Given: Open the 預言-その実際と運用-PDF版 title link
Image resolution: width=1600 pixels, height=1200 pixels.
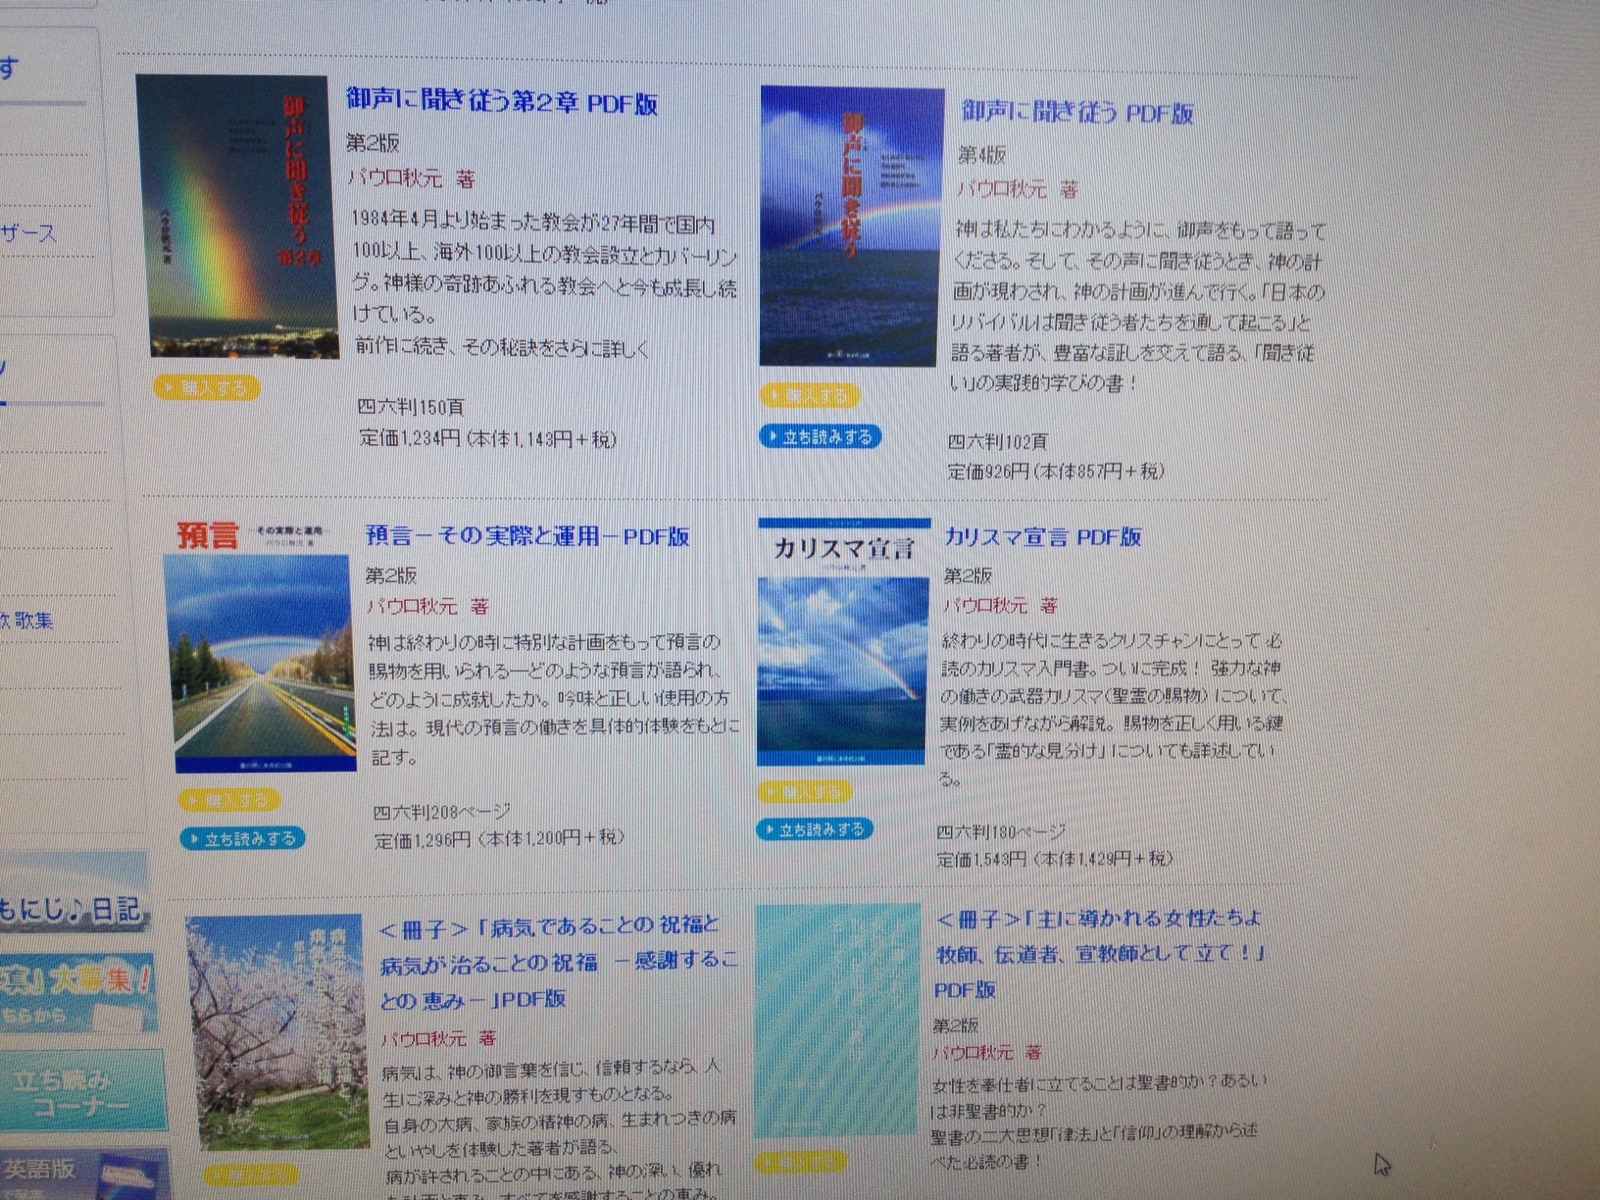Looking at the screenshot, I should tap(527, 536).
